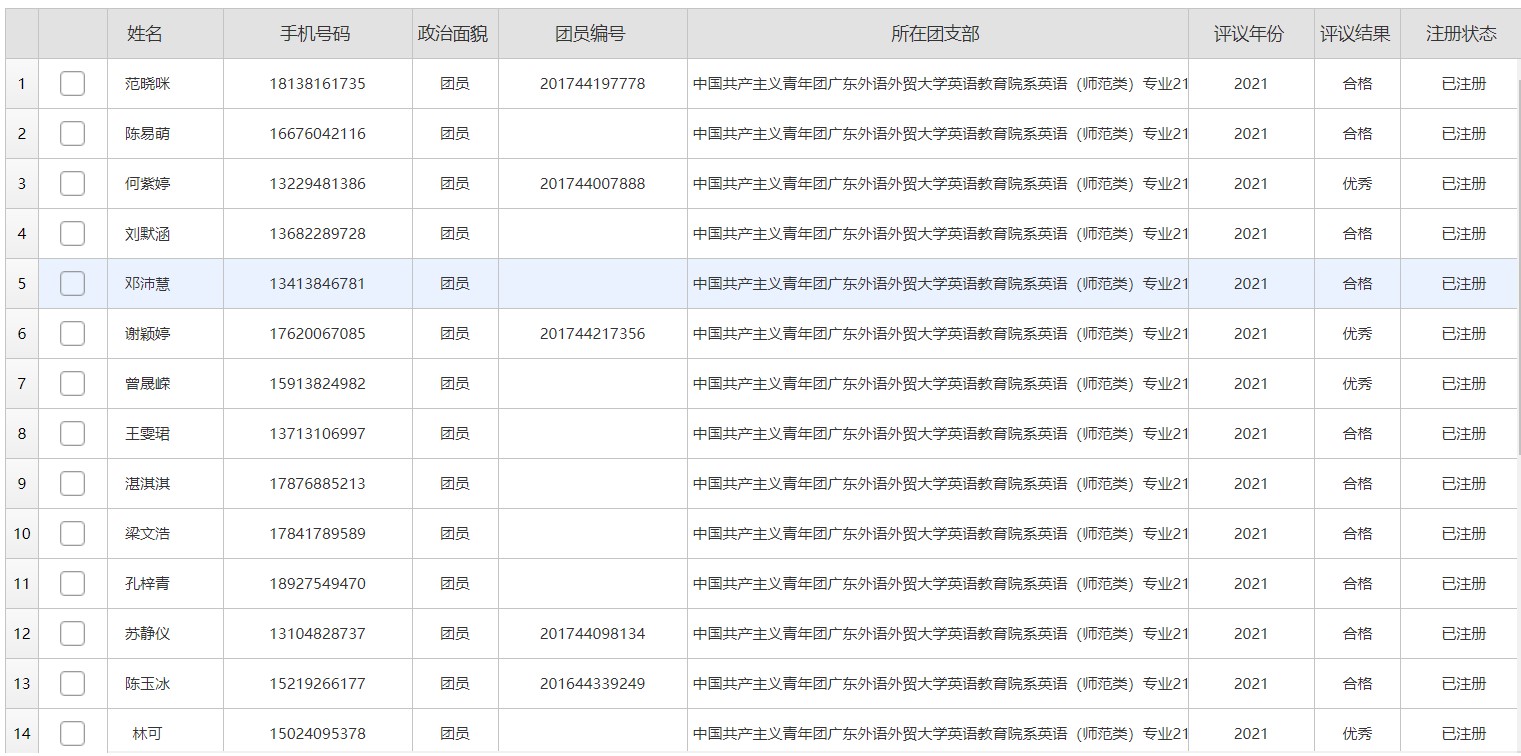Viewport: 1521px width, 756px height.
Task: Enable the checkbox for 梁文浩
Action: click(x=72, y=534)
